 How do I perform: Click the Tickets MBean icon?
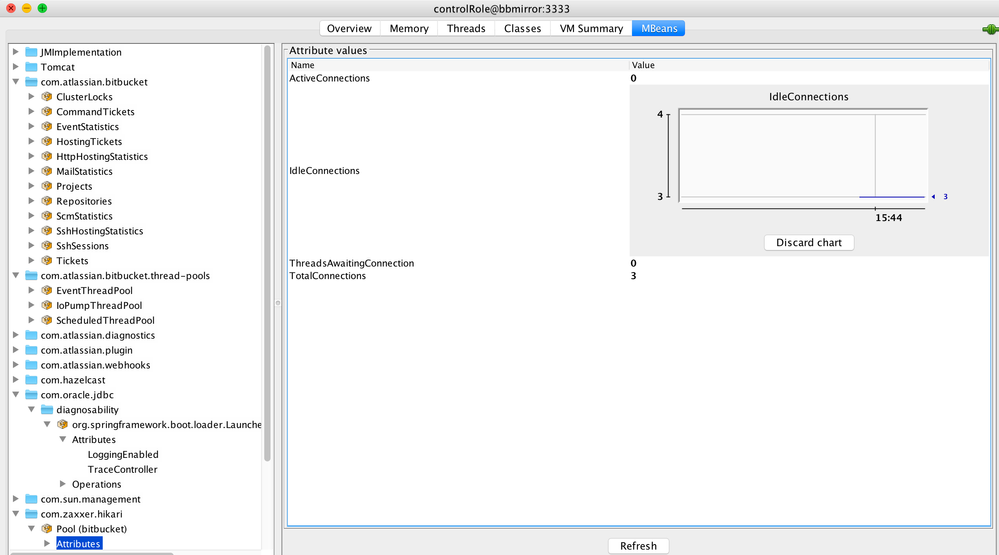click(x=47, y=261)
